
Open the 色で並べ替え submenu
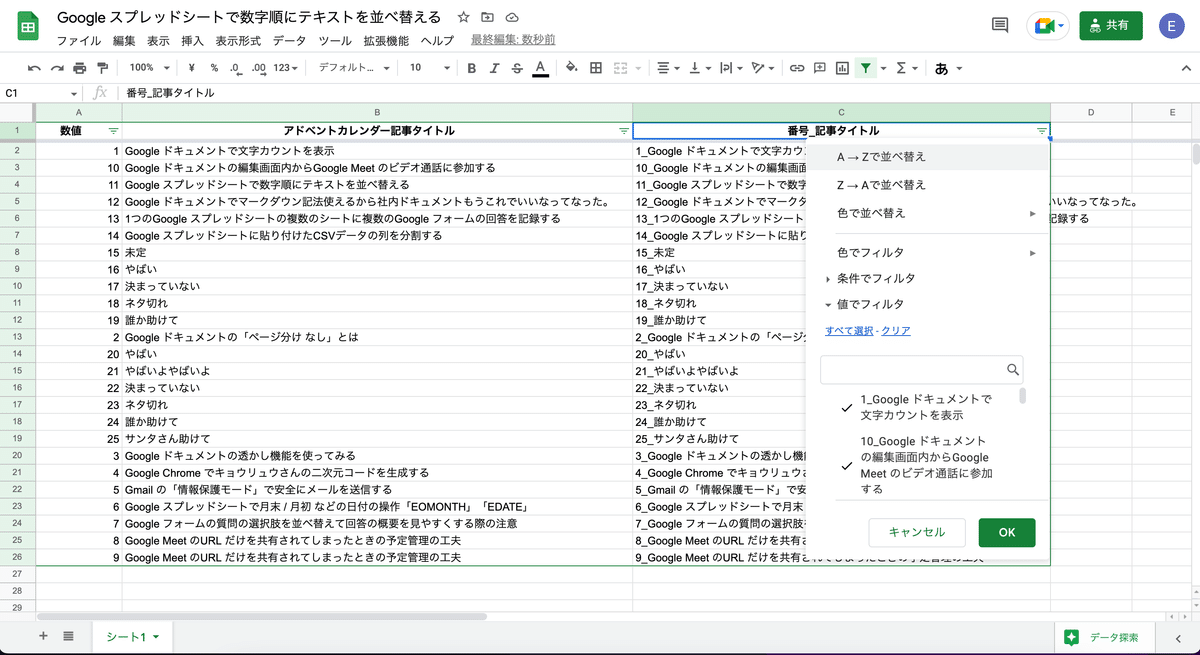pyautogui.click(x=927, y=213)
